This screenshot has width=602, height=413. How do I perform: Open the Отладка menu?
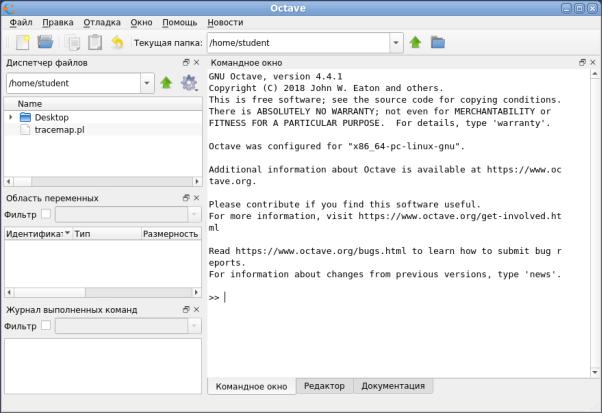tap(102, 22)
